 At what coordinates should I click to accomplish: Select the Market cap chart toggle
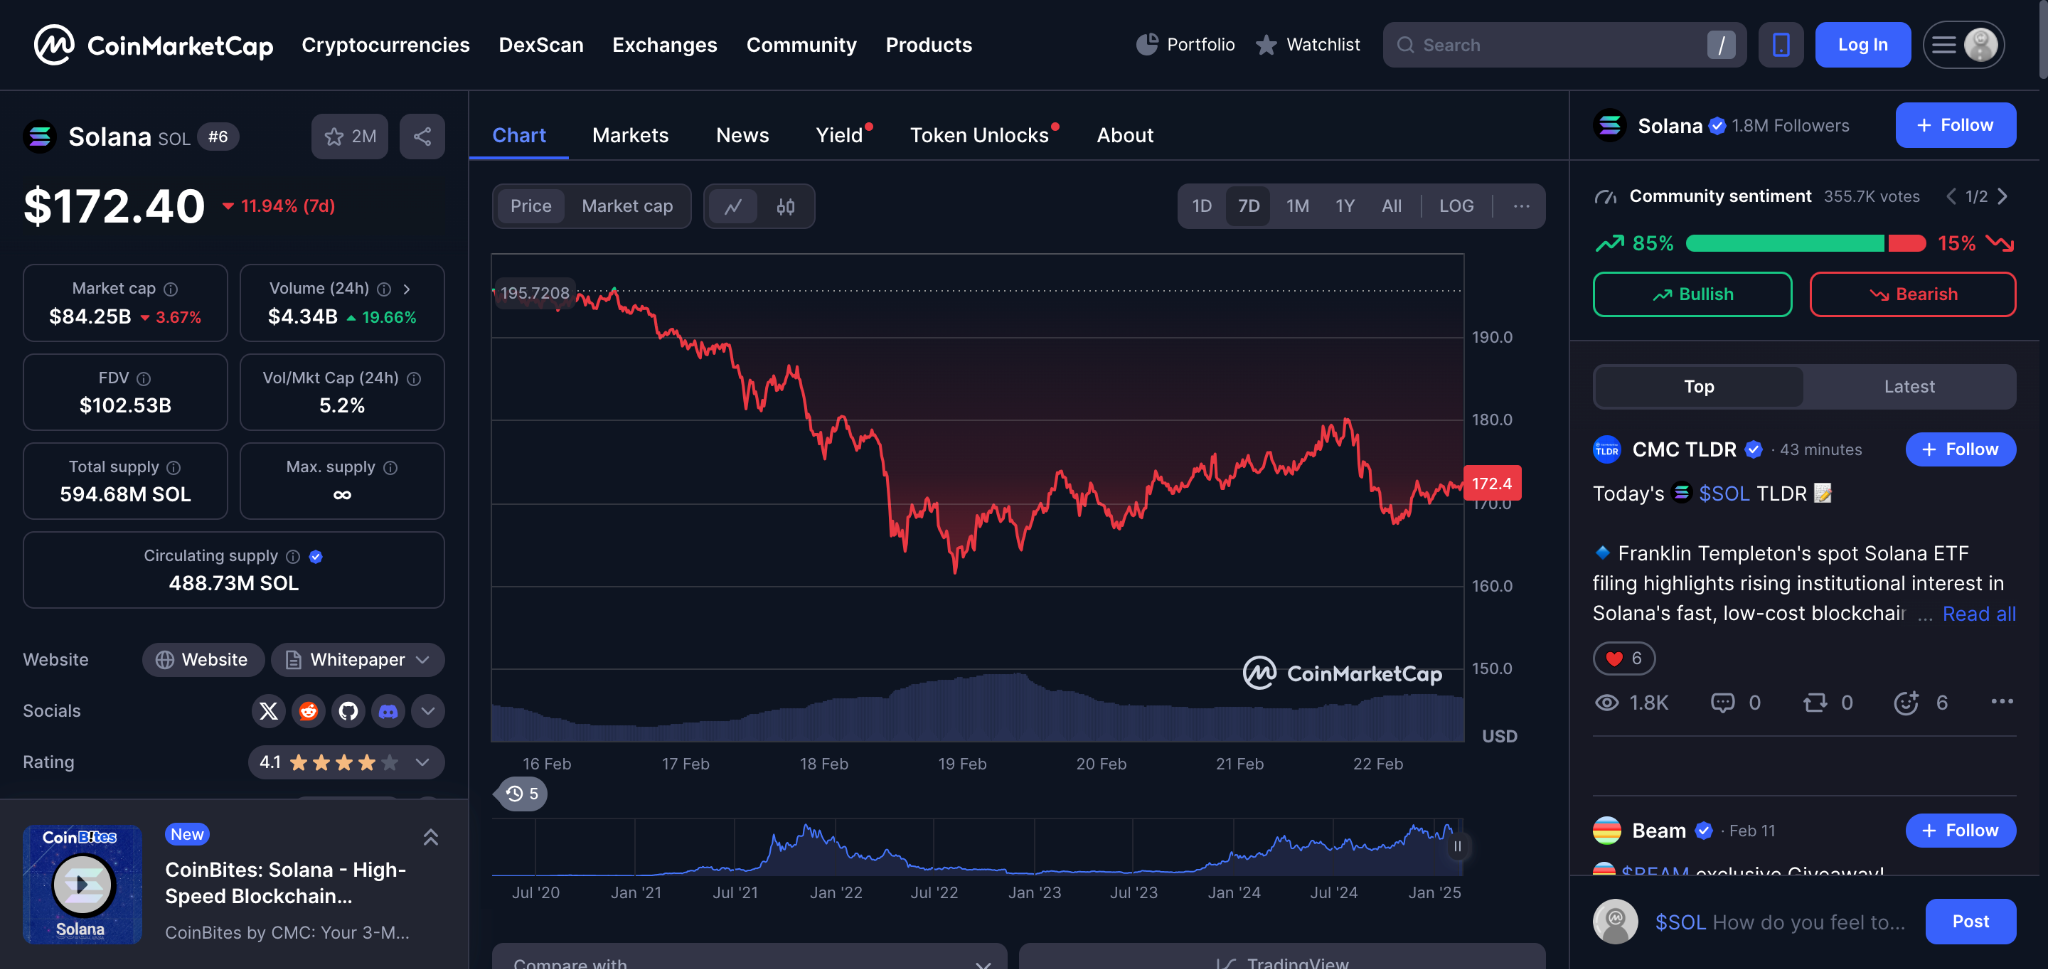[627, 206]
